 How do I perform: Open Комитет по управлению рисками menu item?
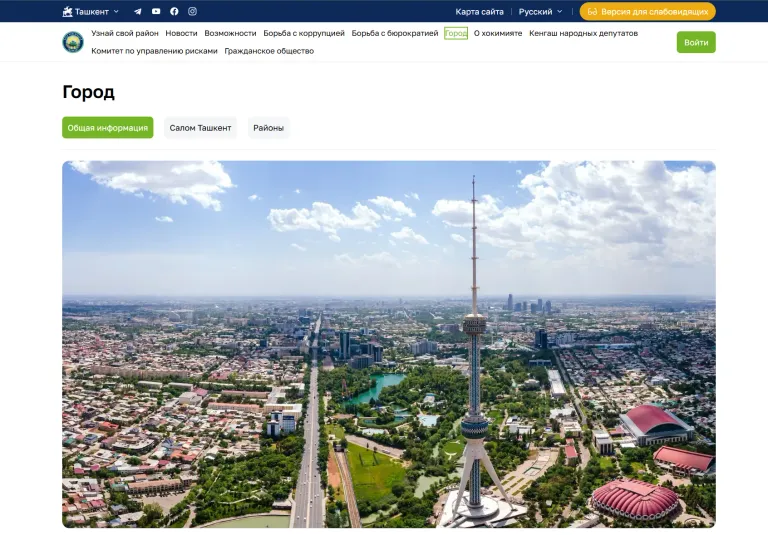(154, 50)
